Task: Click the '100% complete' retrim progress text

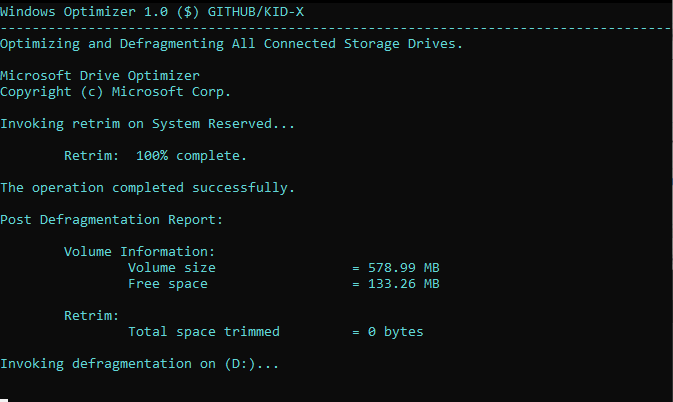Action: tap(191, 156)
